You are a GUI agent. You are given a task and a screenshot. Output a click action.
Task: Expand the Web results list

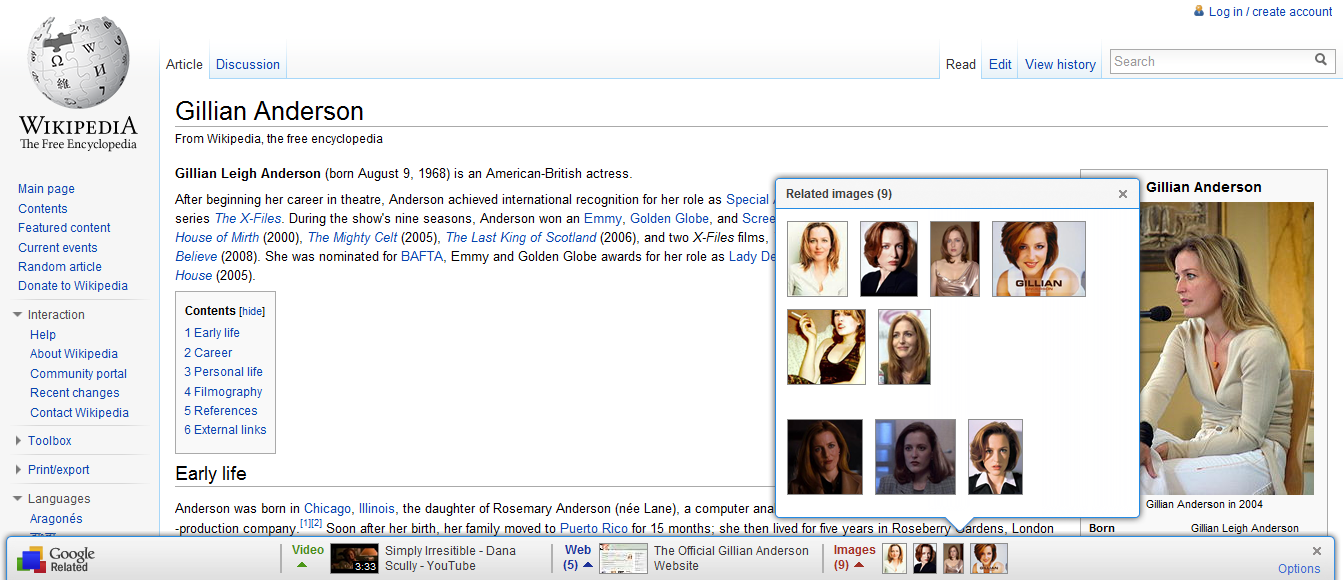[588, 565]
